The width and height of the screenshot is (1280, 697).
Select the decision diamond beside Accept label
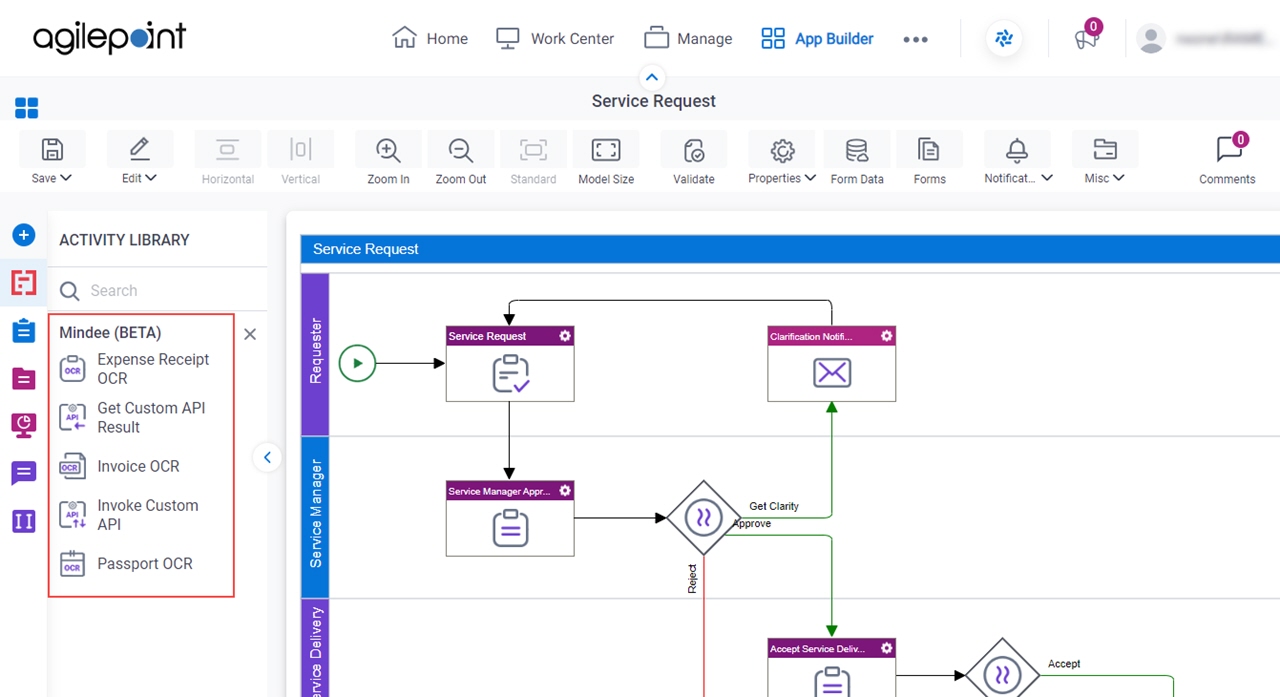click(1002, 675)
